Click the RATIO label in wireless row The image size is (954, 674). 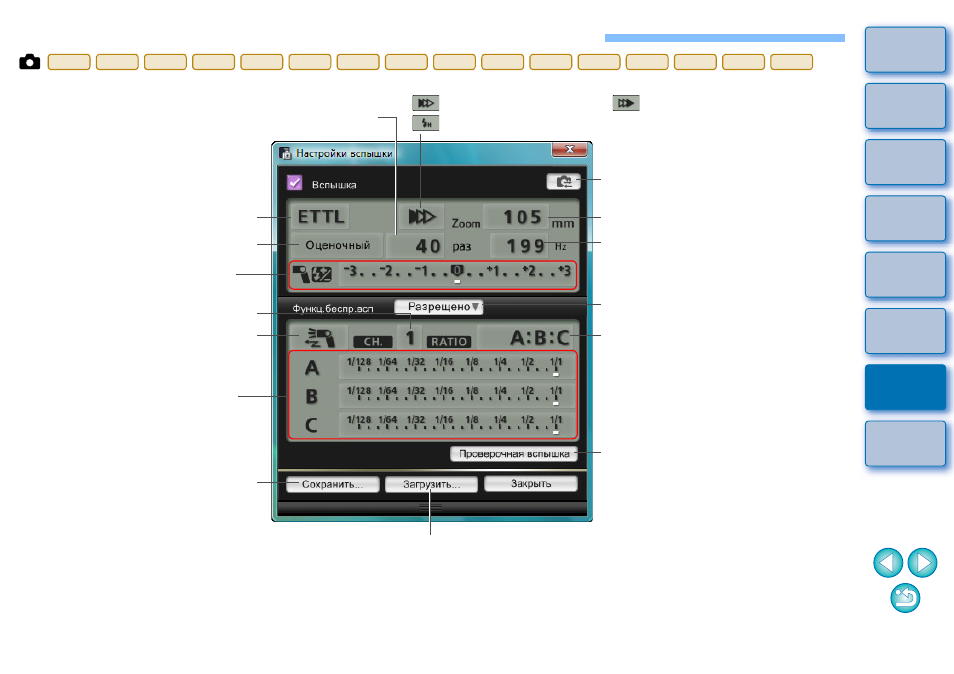(x=449, y=342)
